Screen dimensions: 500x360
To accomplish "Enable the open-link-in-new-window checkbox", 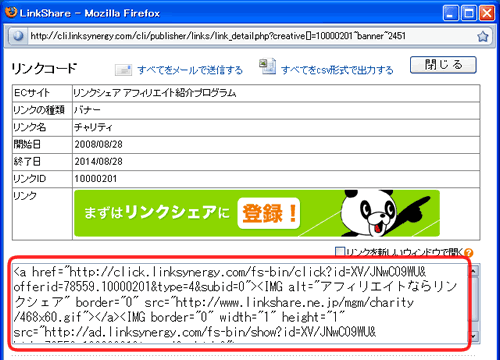I will click(x=340, y=252).
